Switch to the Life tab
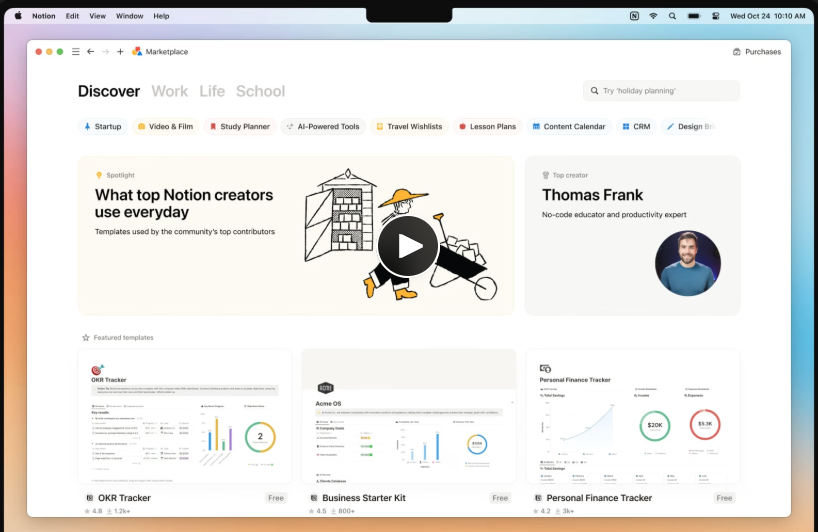 click(x=212, y=91)
